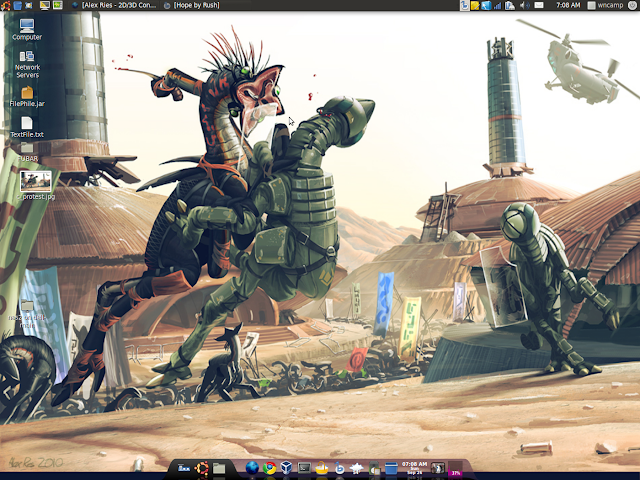Screen dimensions: 640x480
Task: Click the 7:08 AM clock in top panel
Action: (568, 5)
